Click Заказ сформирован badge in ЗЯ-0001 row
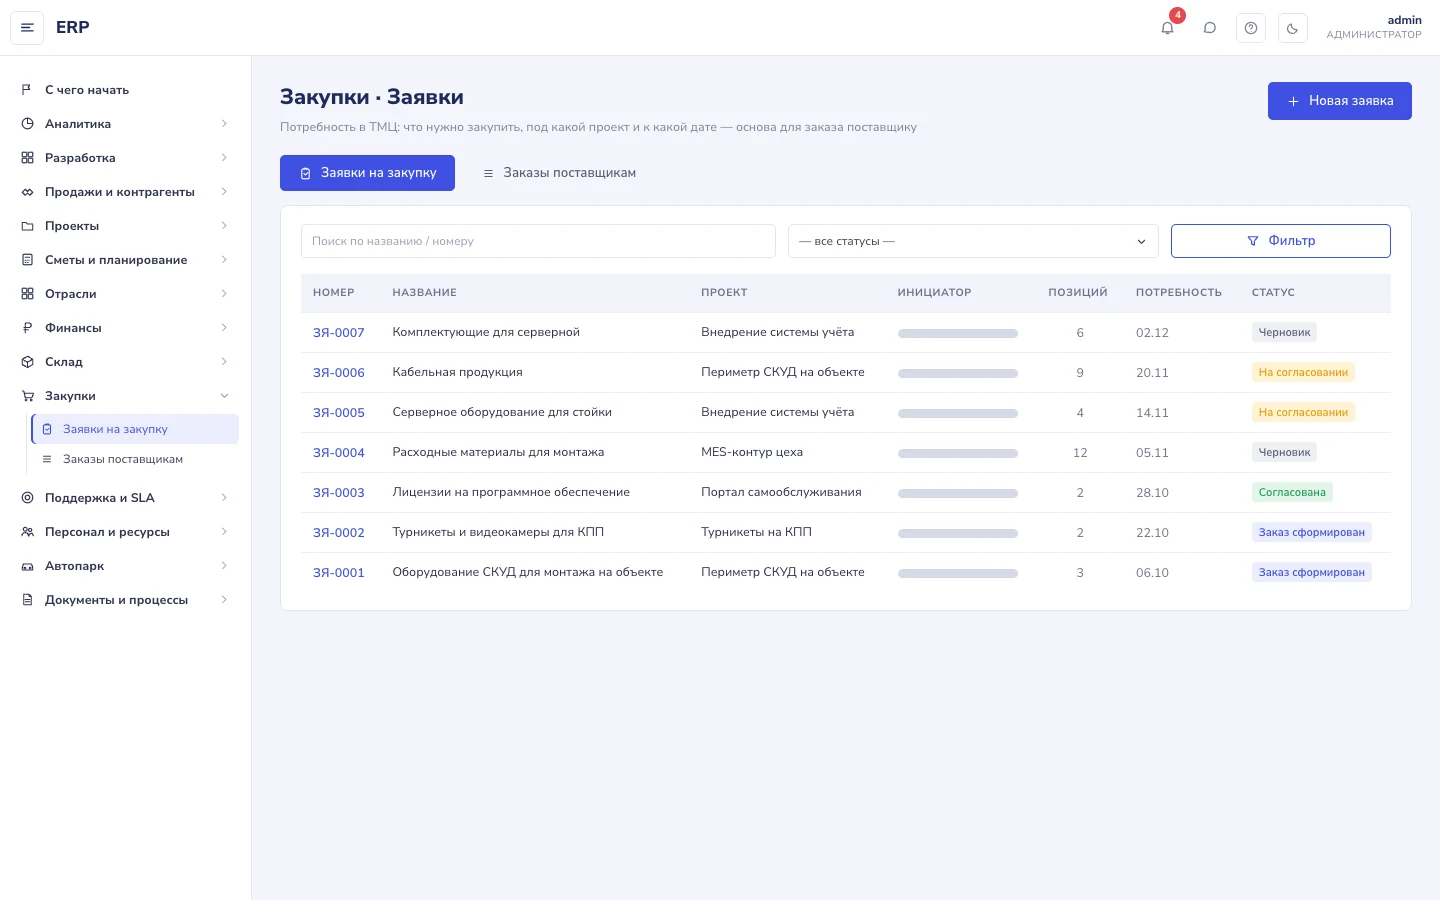This screenshot has width=1440, height=900. [x=1311, y=572]
